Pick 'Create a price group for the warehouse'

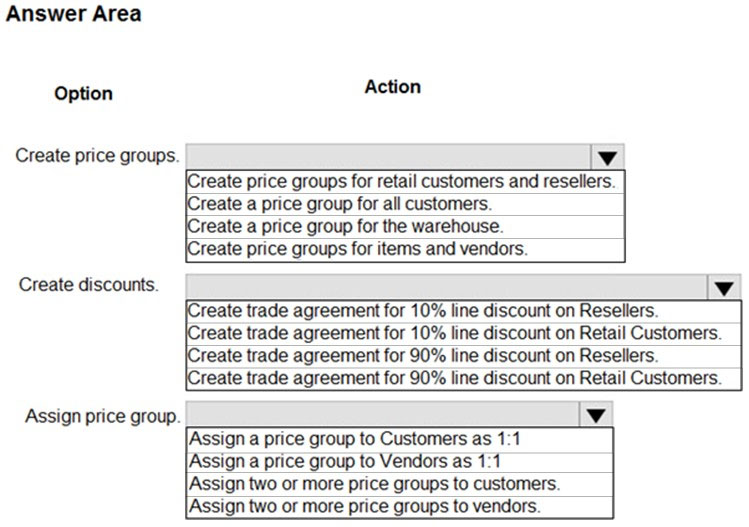pyautogui.click(x=405, y=226)
